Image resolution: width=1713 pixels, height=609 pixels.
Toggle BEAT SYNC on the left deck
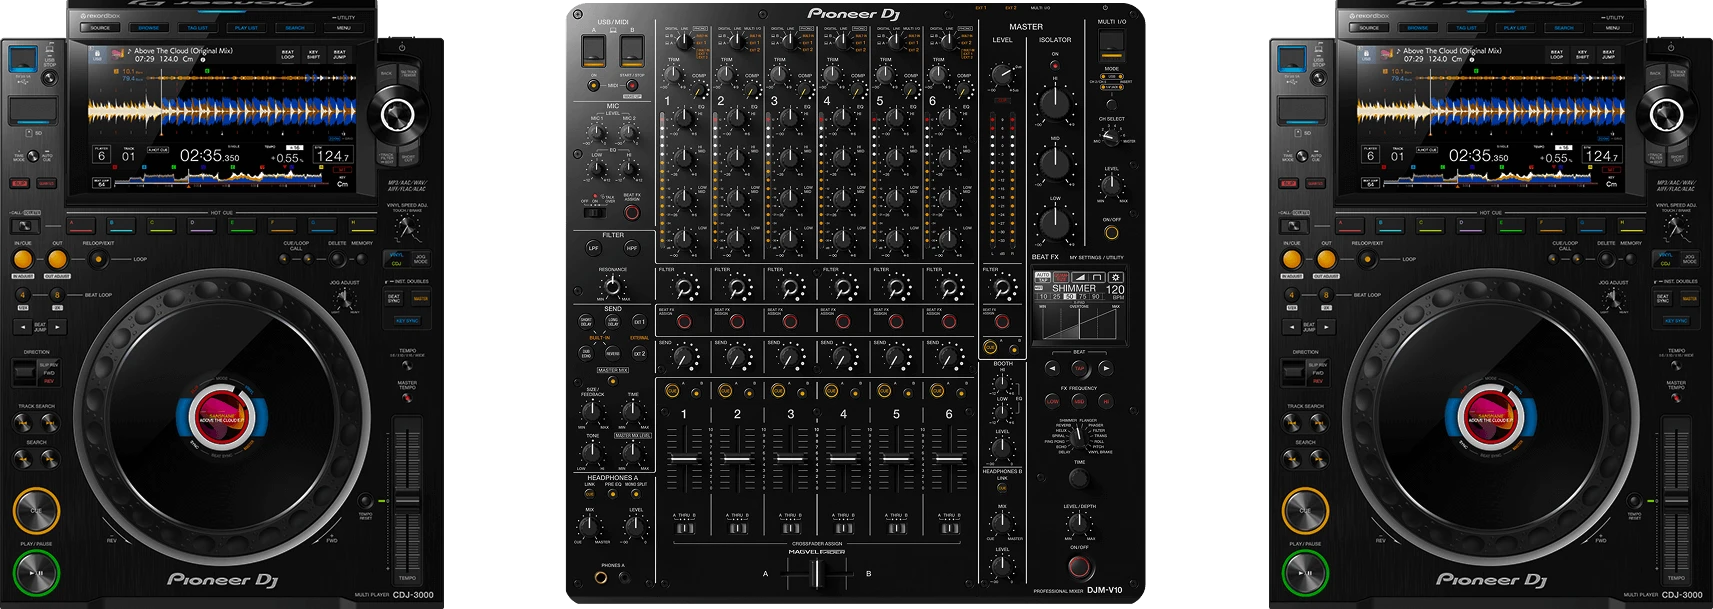394,297
